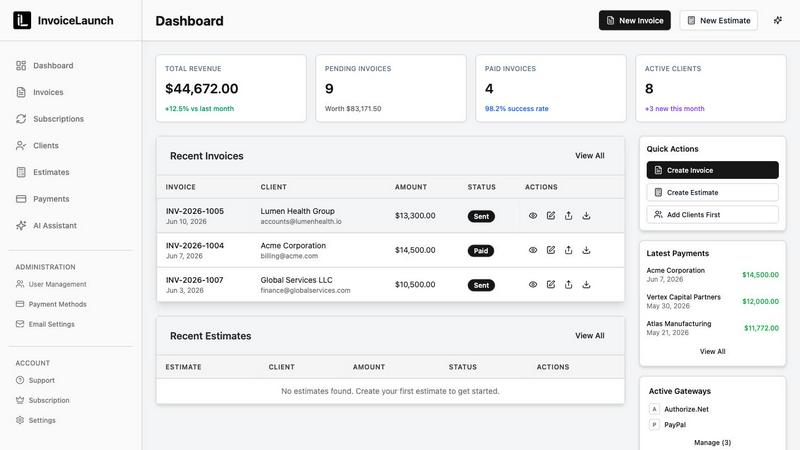Click Create Invoice in Quick Actions

tap(712, 170)
